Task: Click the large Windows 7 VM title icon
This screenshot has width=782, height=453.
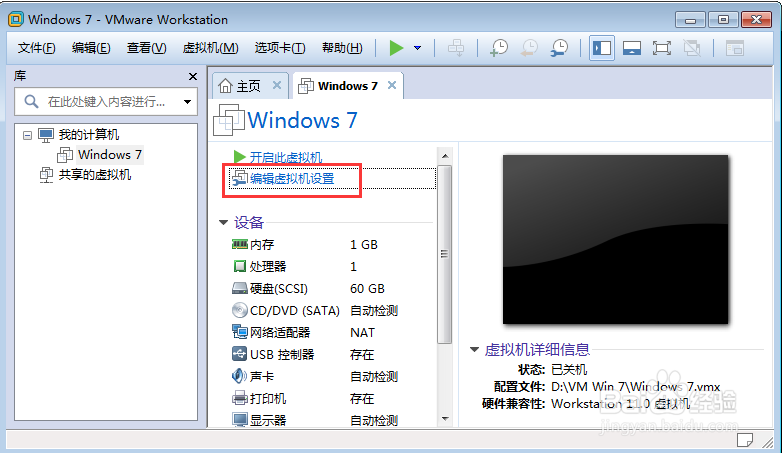Action: tap(229, 120)
